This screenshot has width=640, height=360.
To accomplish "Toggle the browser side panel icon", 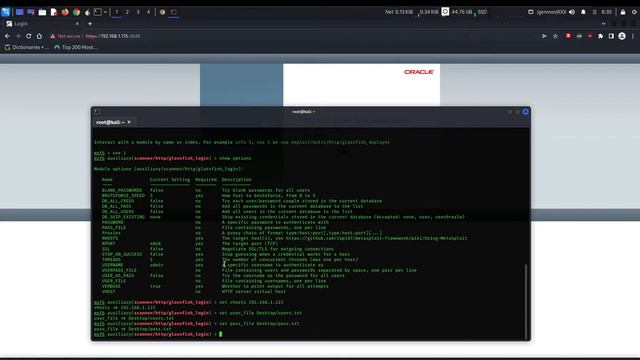I will pos(611,36).
